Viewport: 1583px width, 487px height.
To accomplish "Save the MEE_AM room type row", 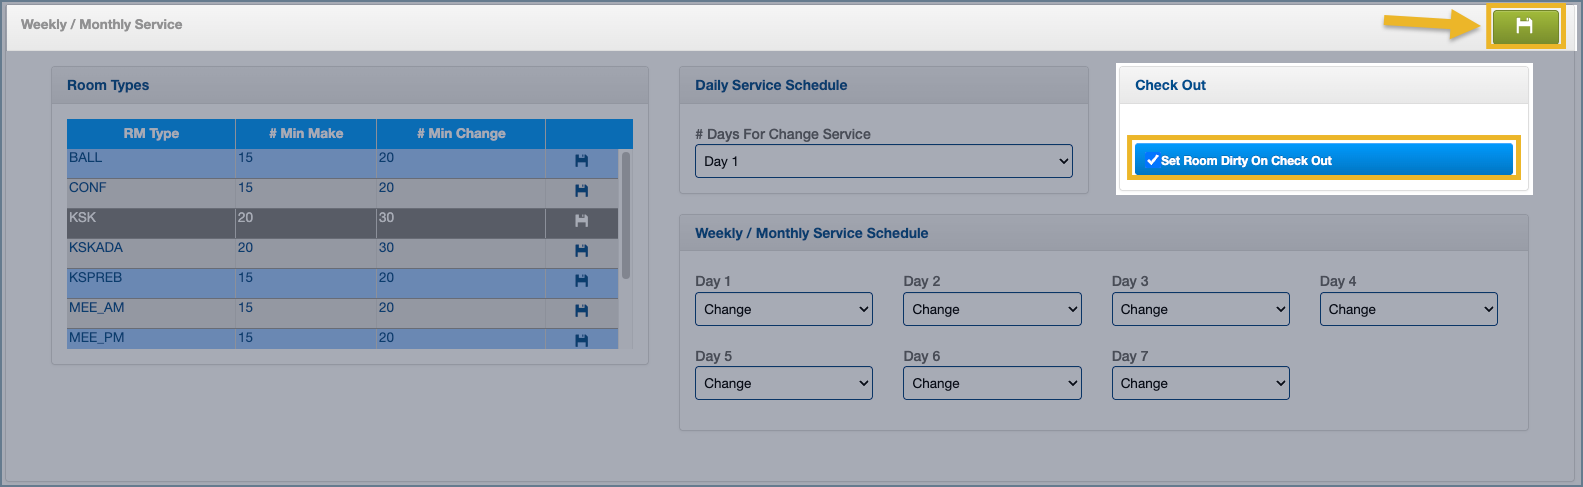I will [581, 311].
